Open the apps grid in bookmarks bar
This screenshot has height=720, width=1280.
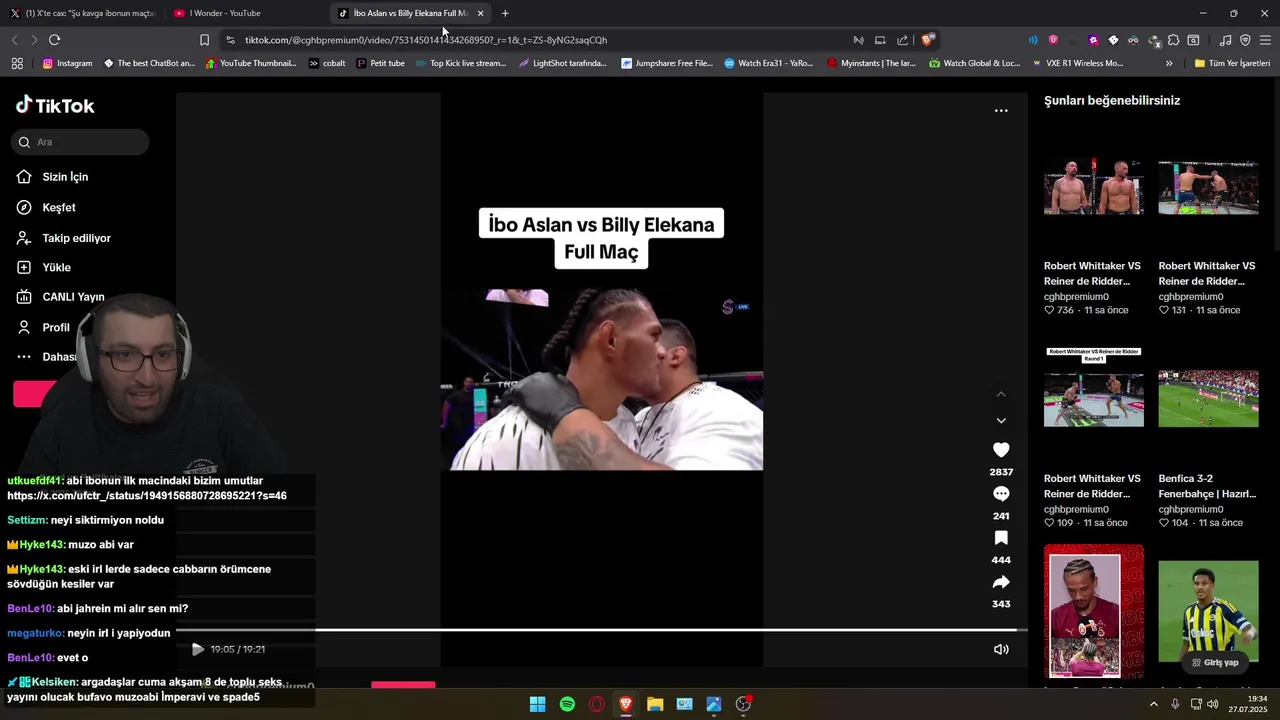[x=17, y=63]
